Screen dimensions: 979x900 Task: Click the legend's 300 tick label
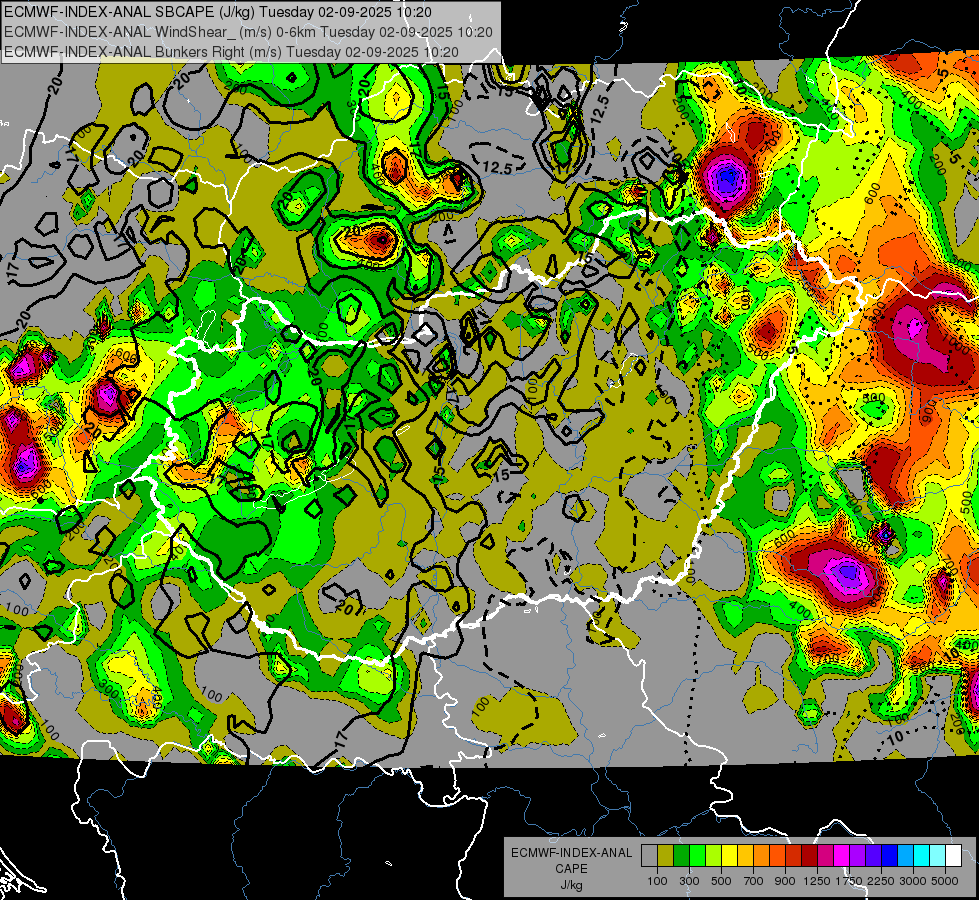coord(689,881)
